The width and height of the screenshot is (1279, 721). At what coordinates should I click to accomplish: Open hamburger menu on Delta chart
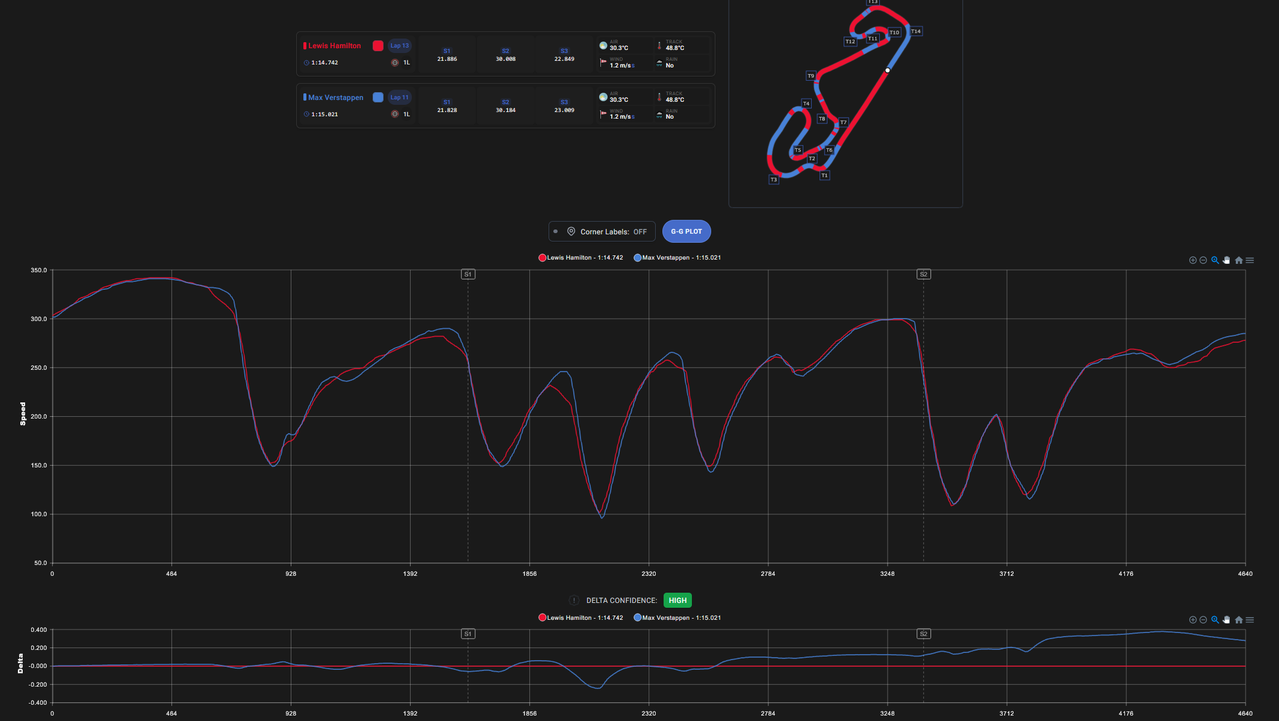point(1250,620)
